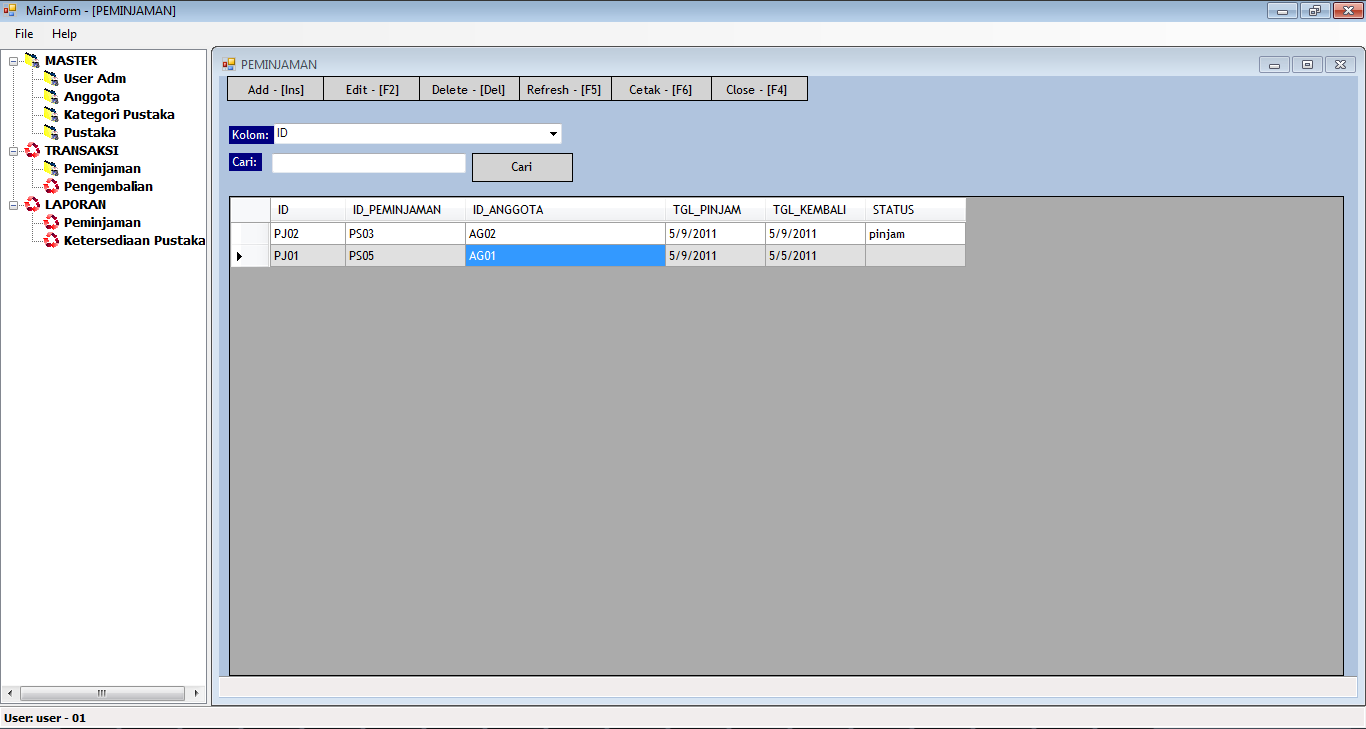Click the Add - [Ins] button
The width and height of the screenshot is (1366, 729).
point(275,89)
